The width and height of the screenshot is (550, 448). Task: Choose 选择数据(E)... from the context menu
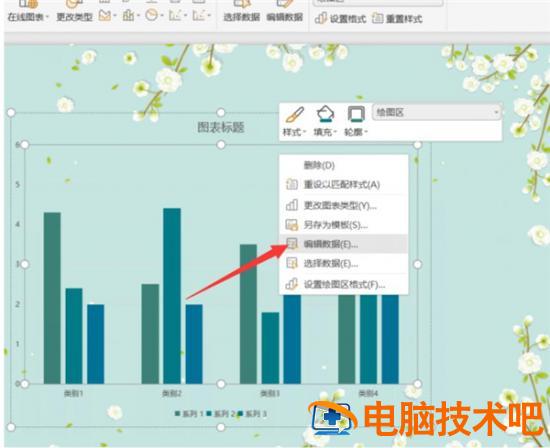[x=343, y=263]
